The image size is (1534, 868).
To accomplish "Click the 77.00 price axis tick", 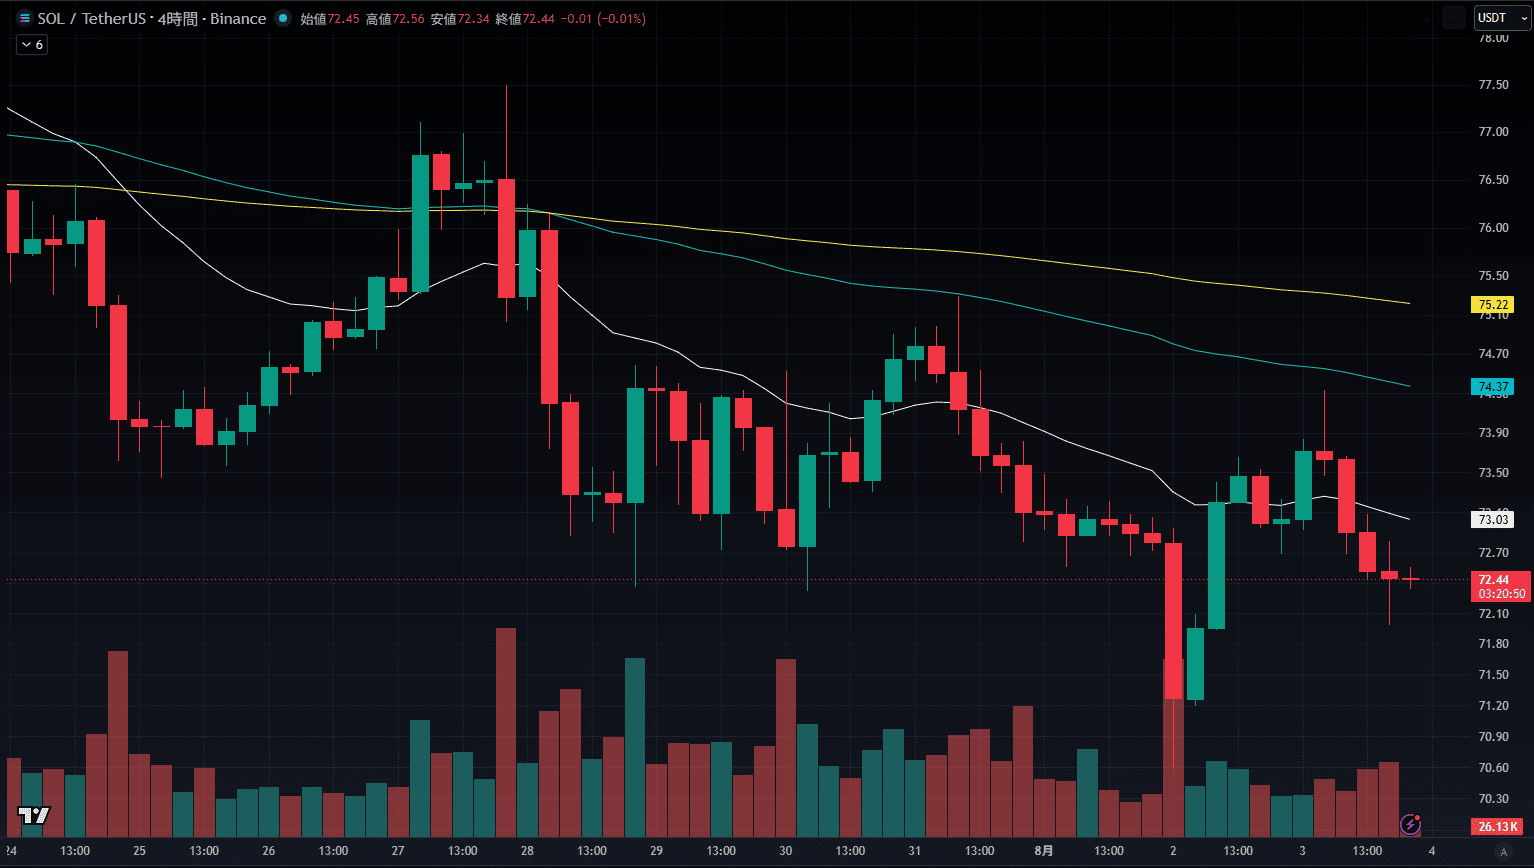I will click(x=1493, y=132).
